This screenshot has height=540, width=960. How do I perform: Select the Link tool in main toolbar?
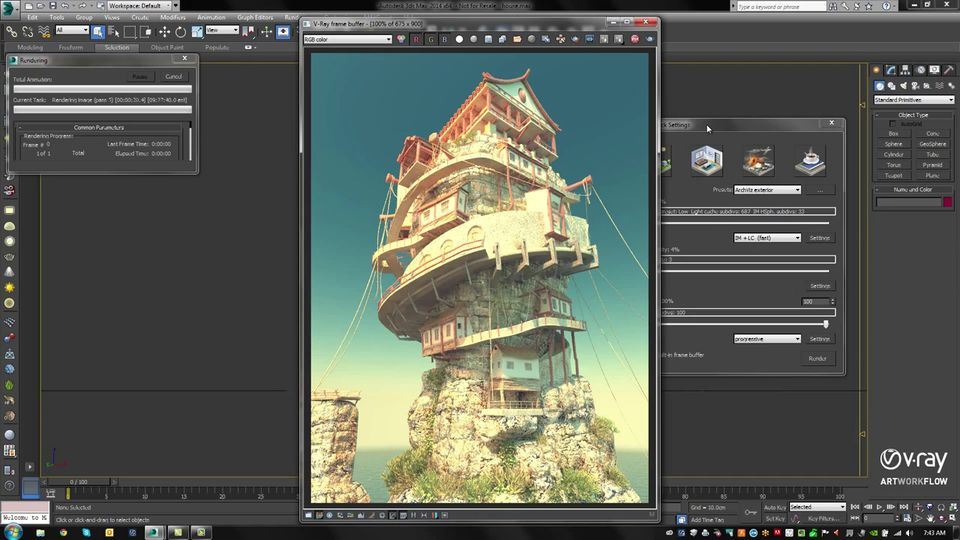pyautogui.click(x=12, y=31)
